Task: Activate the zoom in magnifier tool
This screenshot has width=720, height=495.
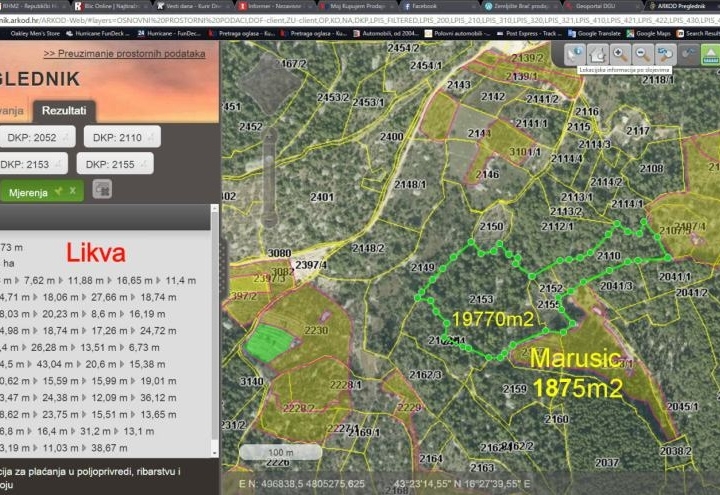Action: (620, 55)
